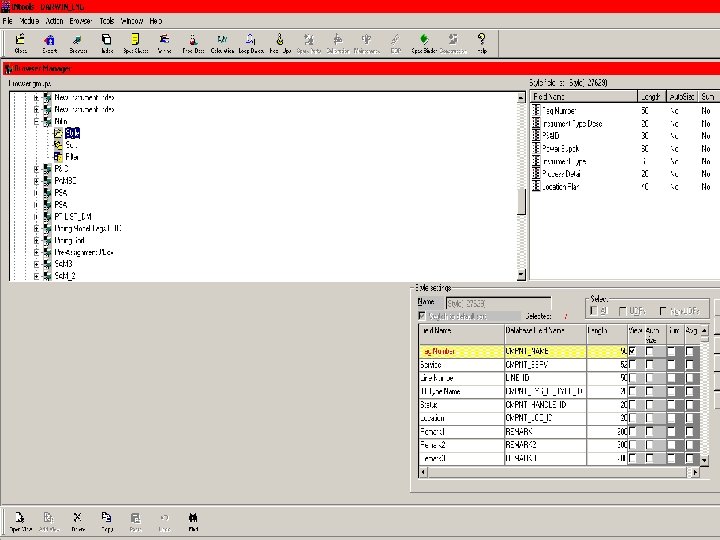Image resolution: width=720 pixels, height=540 pixels.
Task: Check View checkbox for Service row
Action: click(x=633, y=365)
